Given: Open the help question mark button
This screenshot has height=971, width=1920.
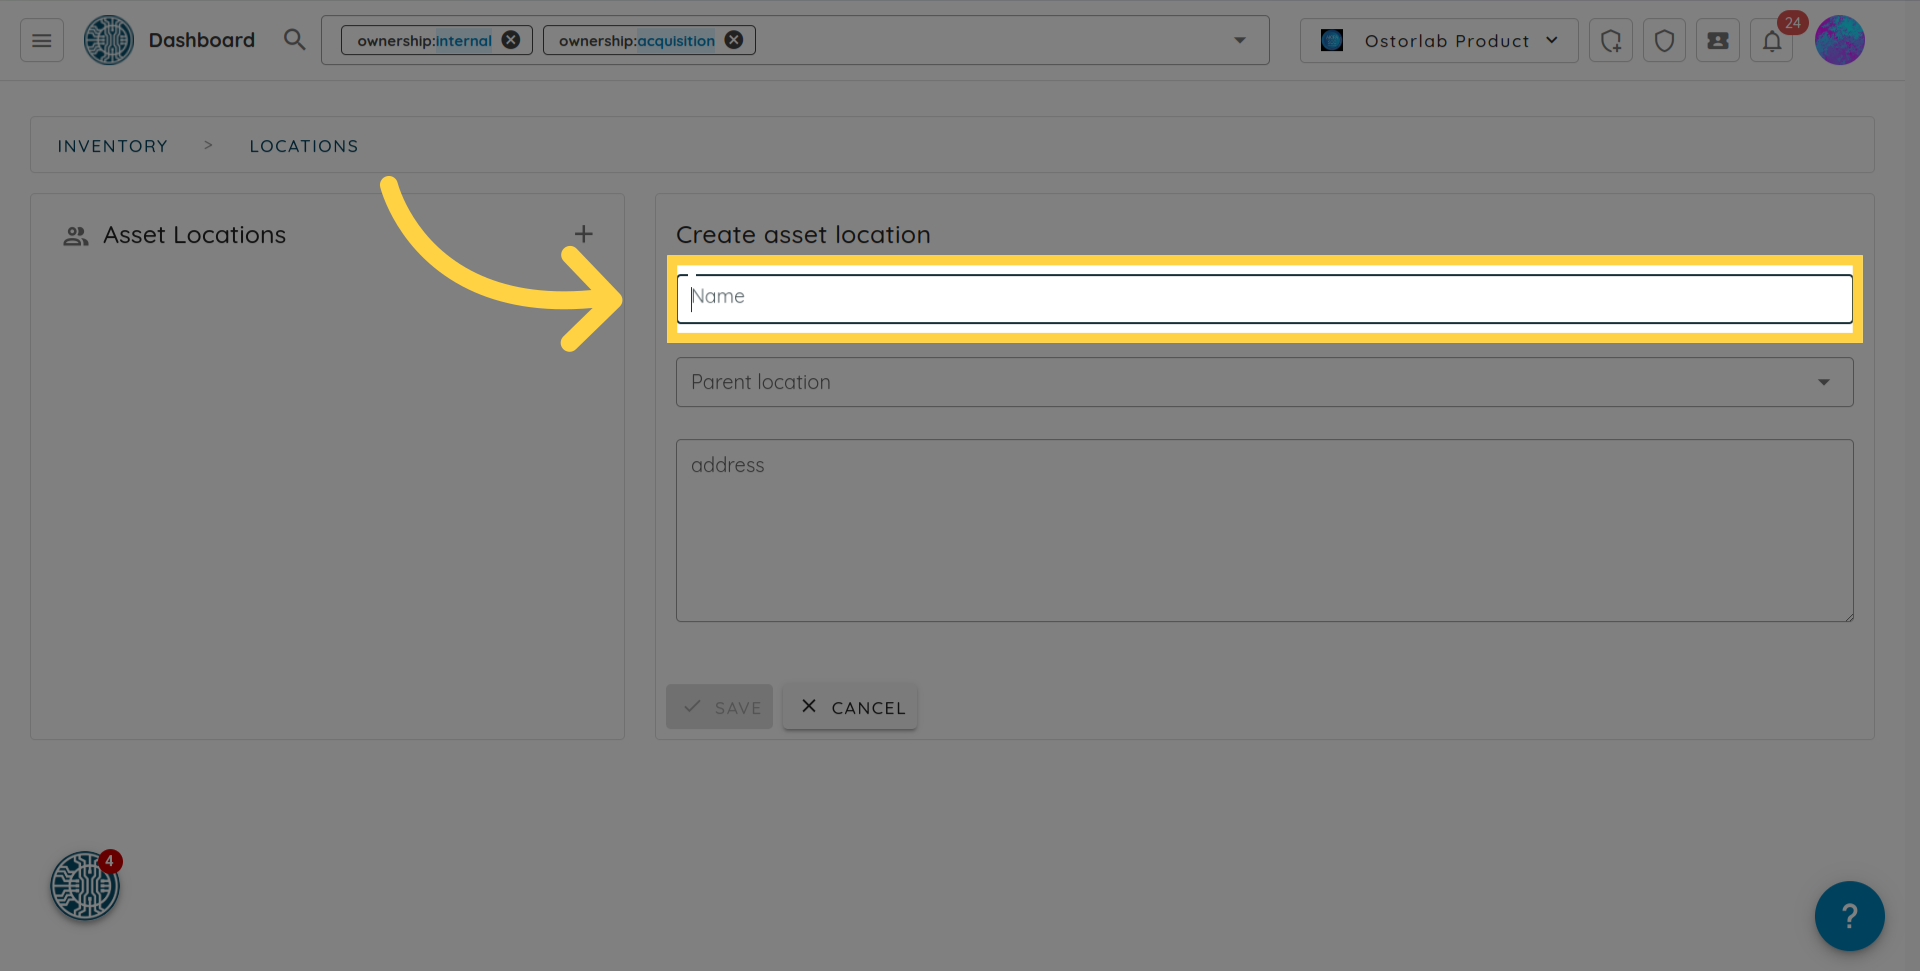Looking at the screenshot, I should click(1849, 915).
